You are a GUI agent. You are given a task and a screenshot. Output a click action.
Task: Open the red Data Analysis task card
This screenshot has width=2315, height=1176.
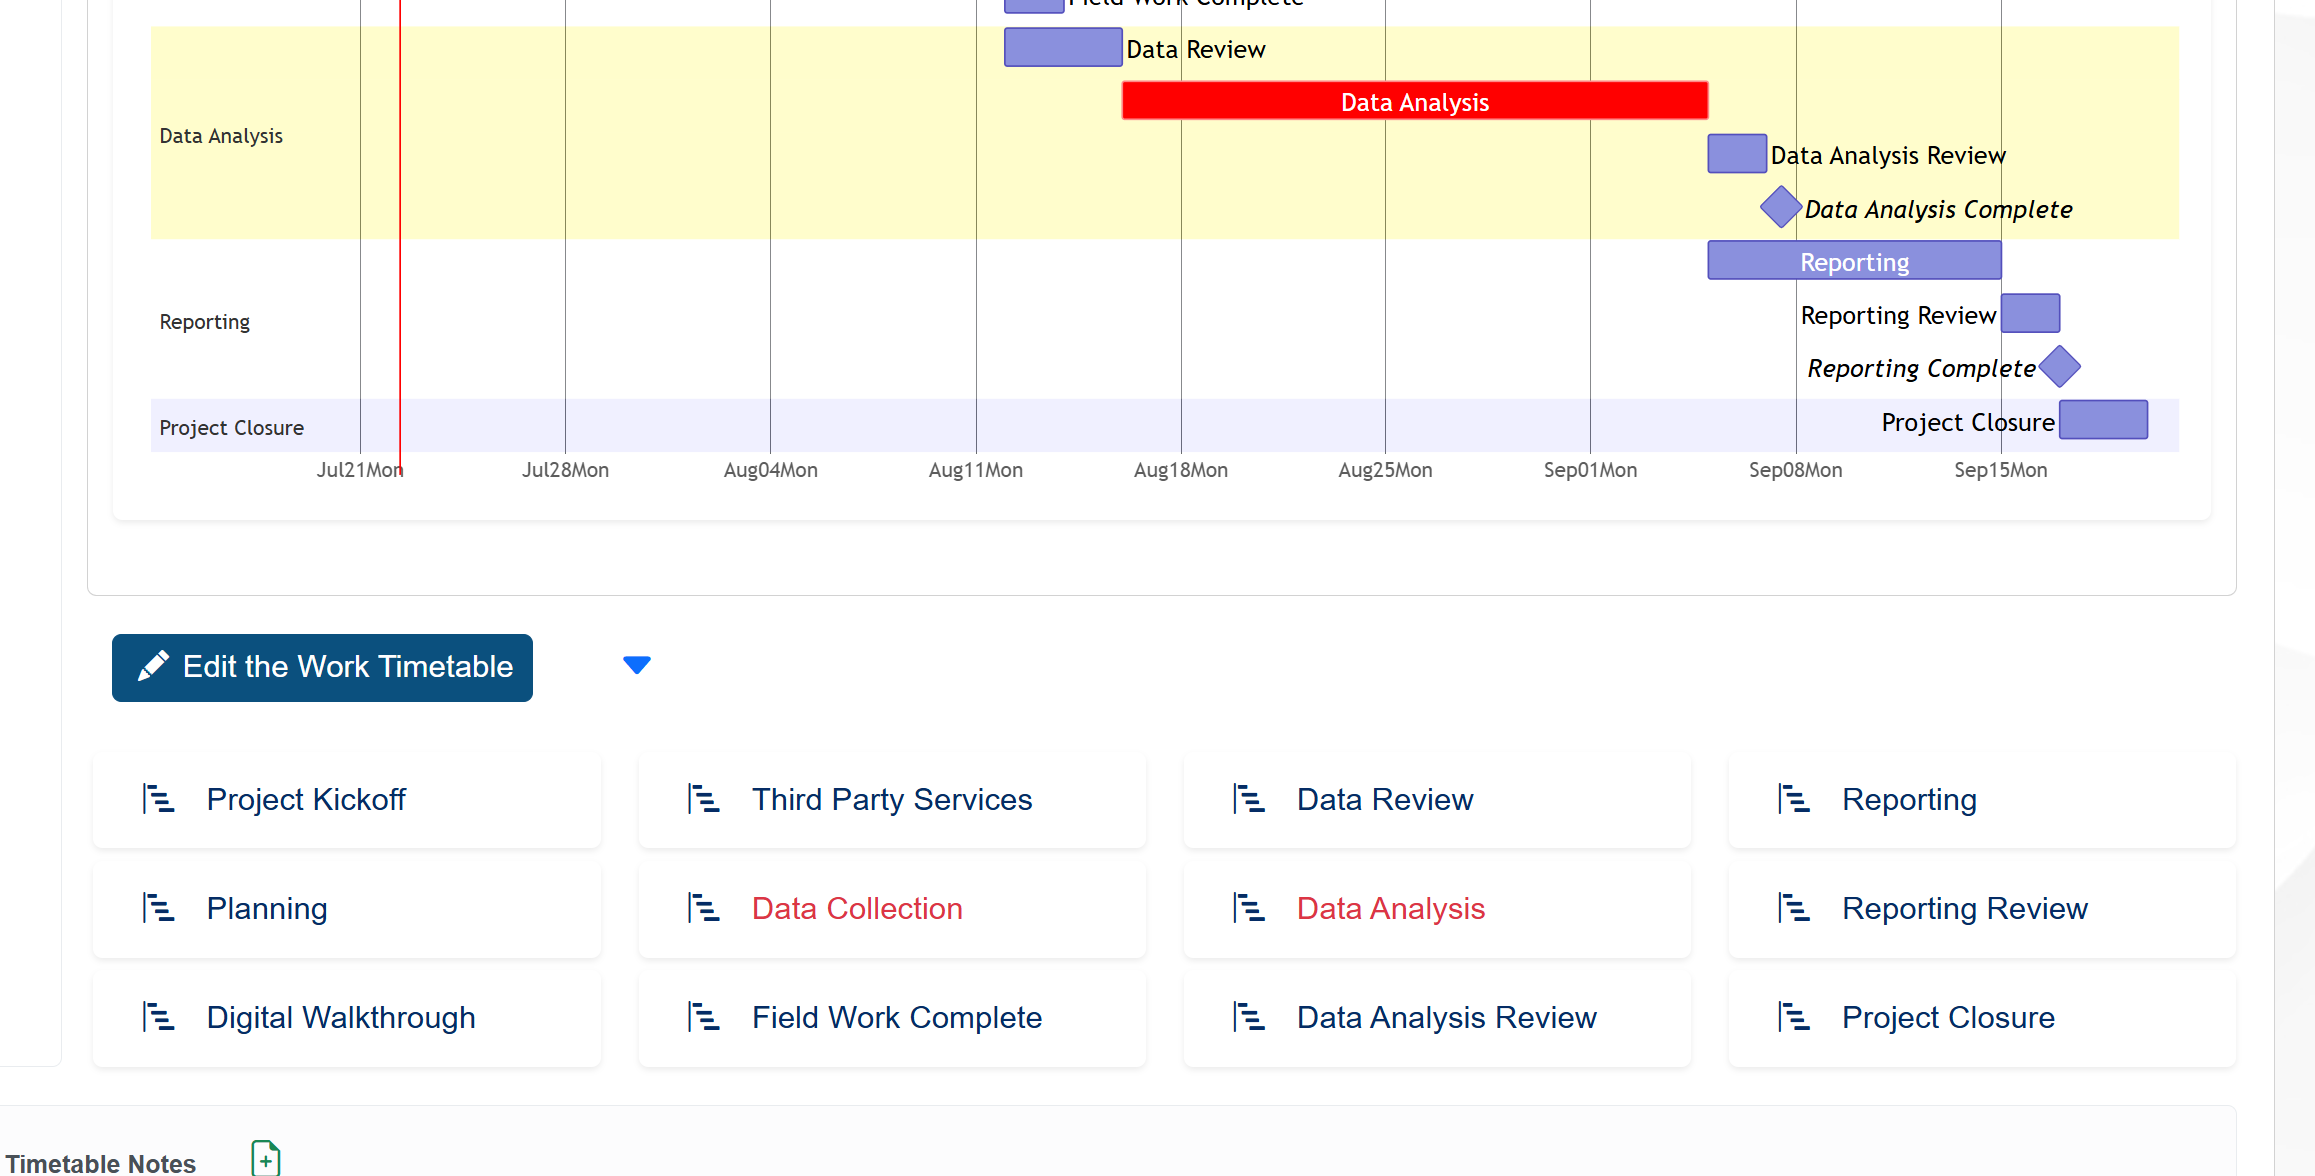coord(1390,908)
